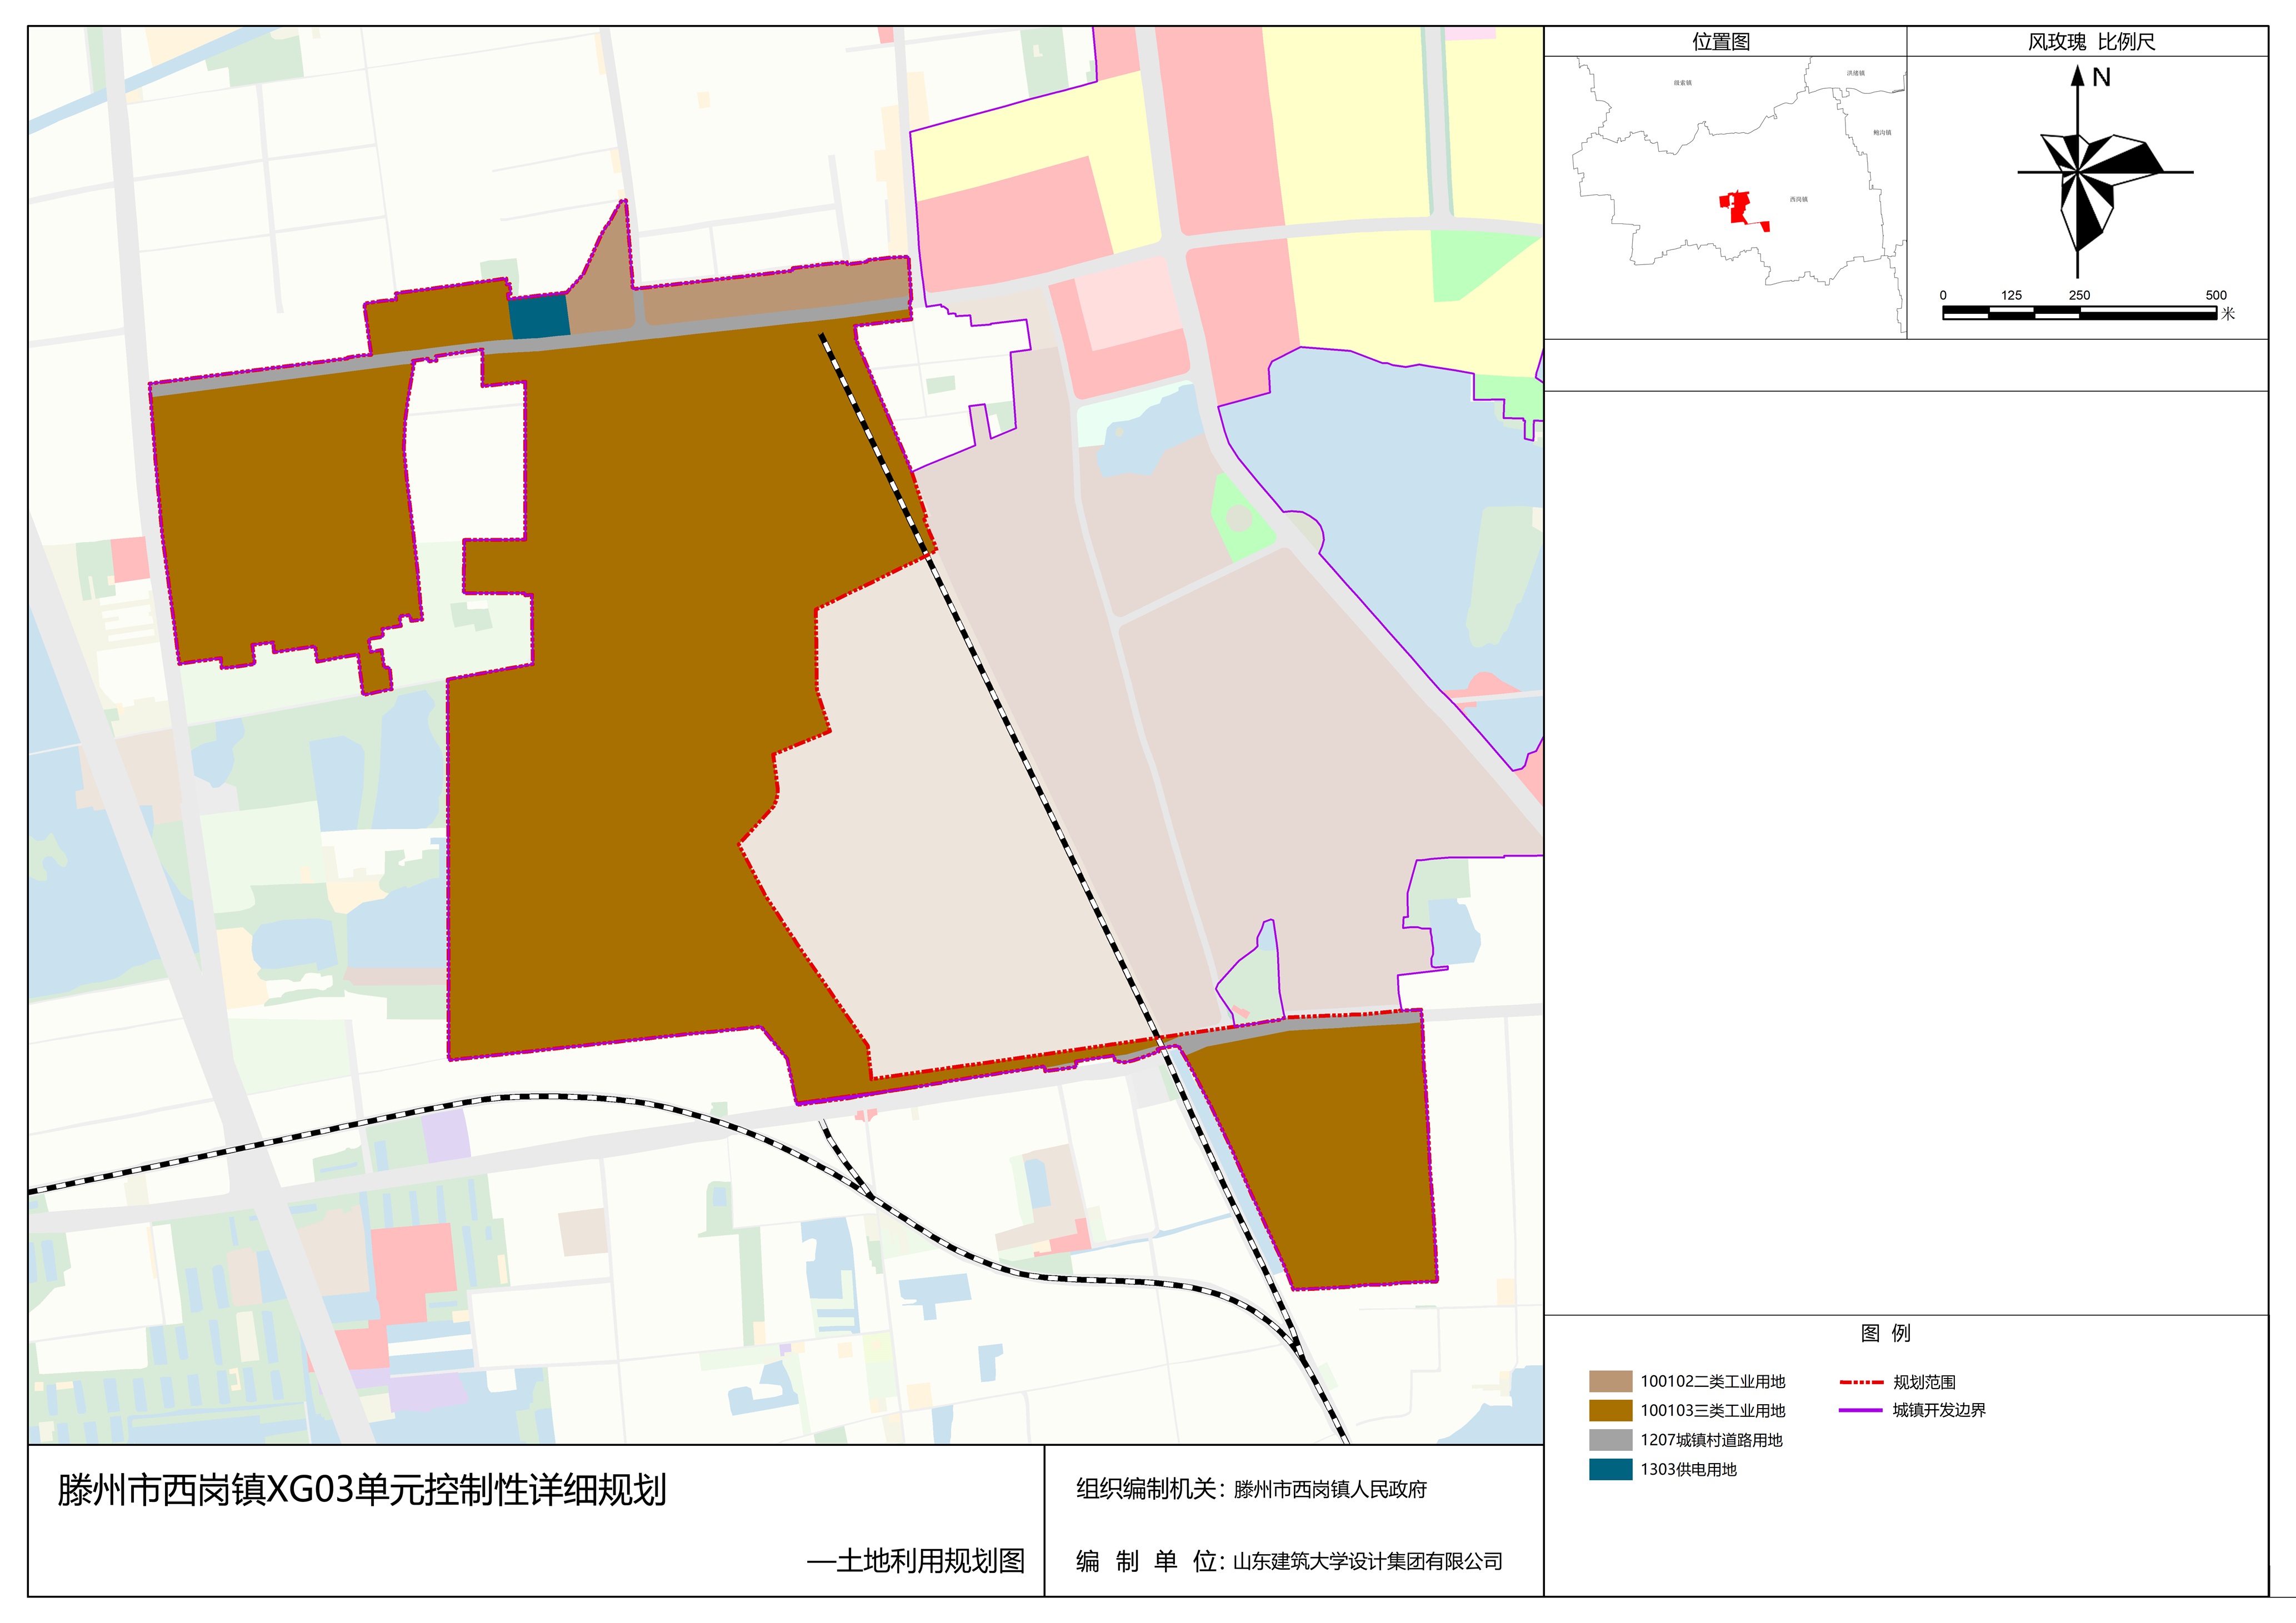Click the 滕州市西岗镇人民政府 text

1330,1489
